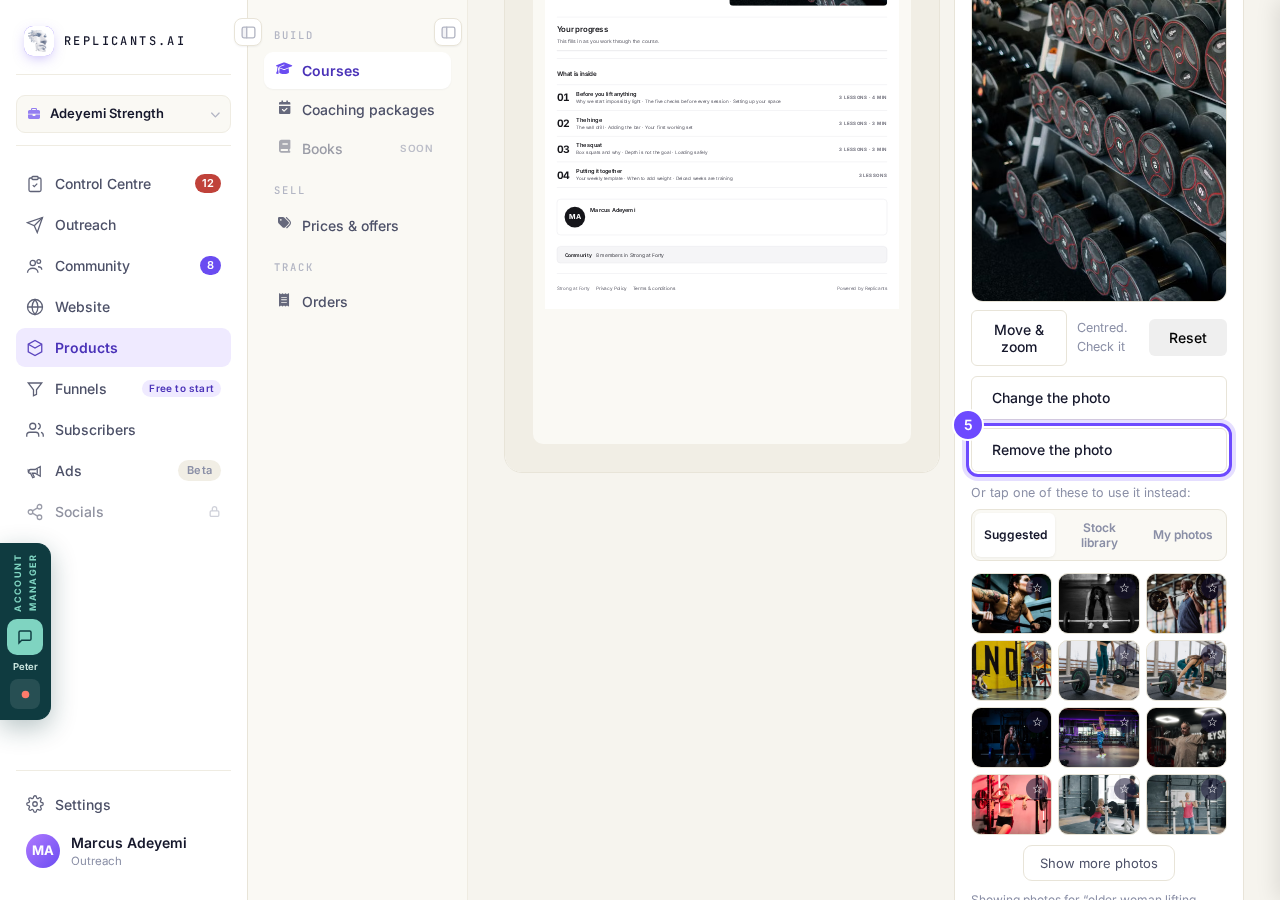This screenshot has height=900, width=1280.
Task: Collapse the Build panel toggle icon
Action: coord(448,32)
